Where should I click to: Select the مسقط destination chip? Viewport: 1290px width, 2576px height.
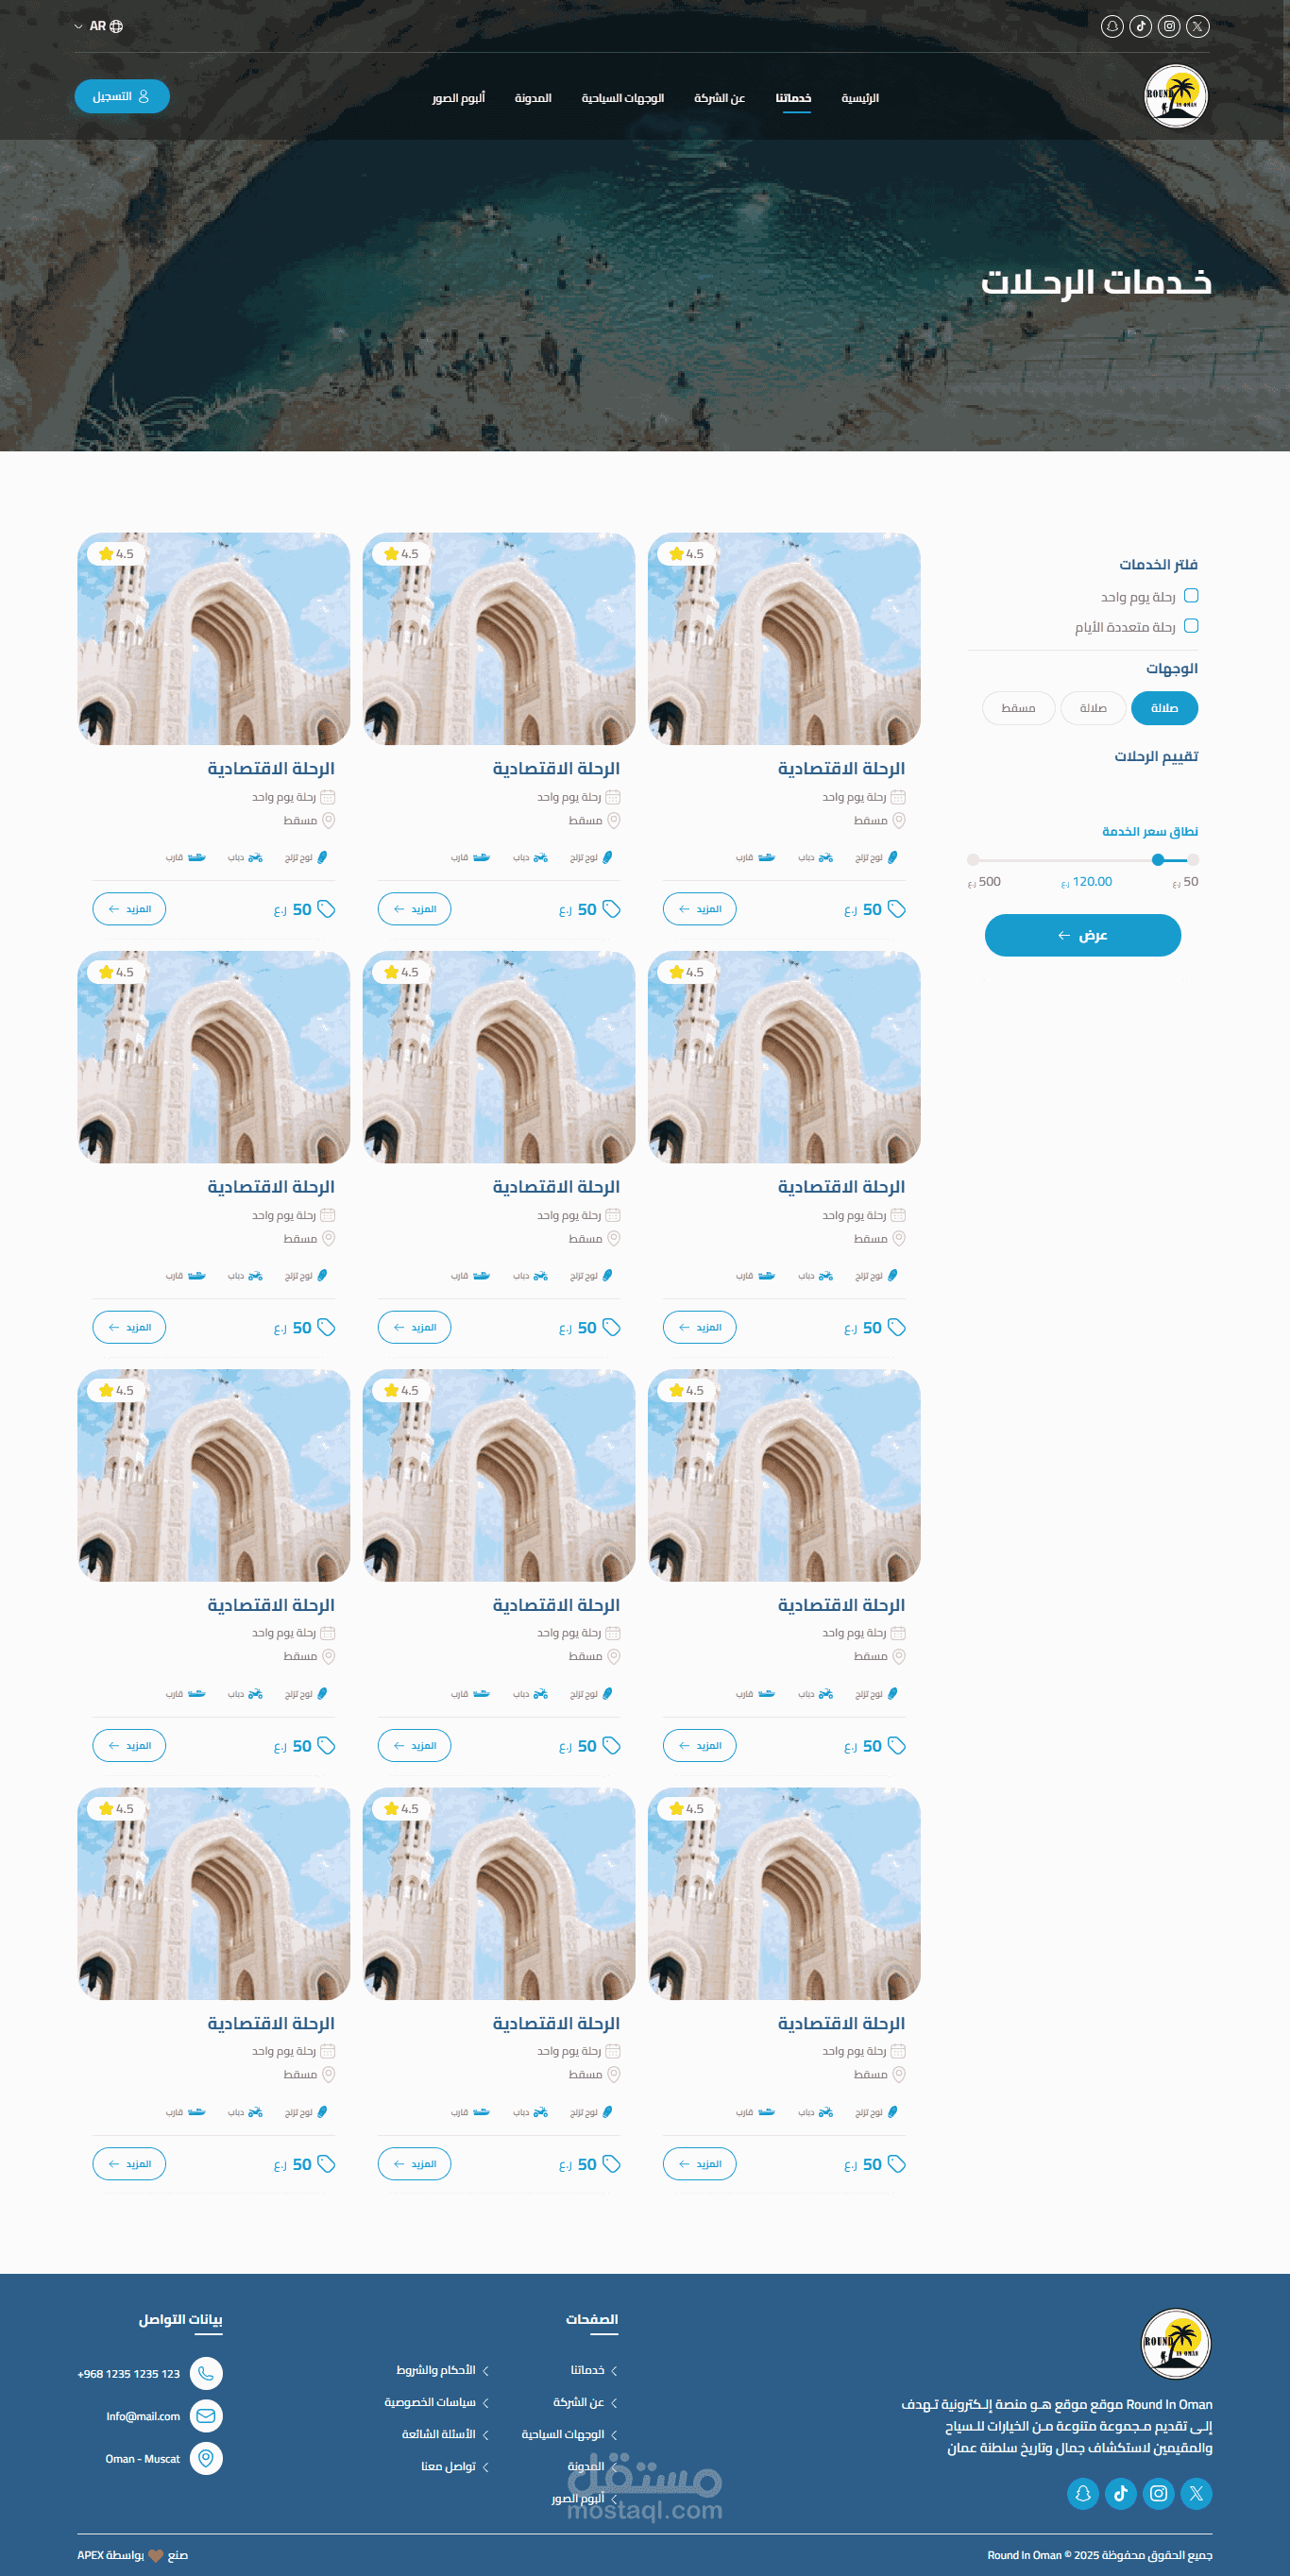coord(1018,708)
